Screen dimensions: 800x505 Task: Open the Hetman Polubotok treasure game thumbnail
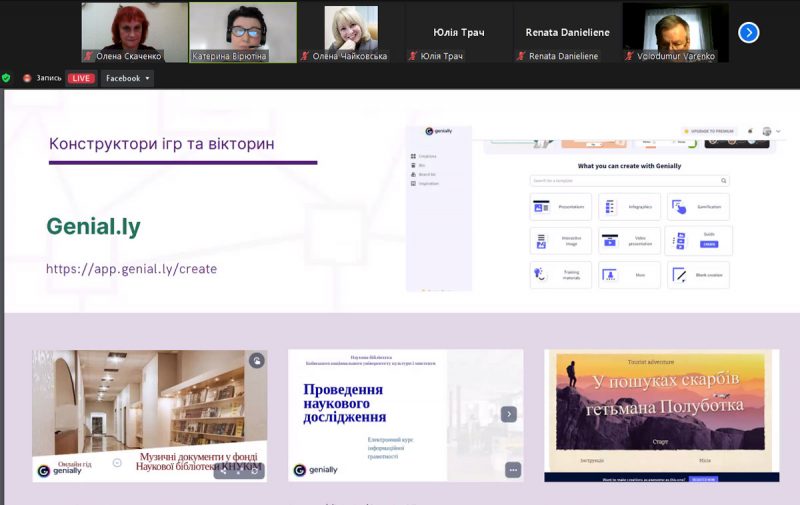[x=661, y=414]
